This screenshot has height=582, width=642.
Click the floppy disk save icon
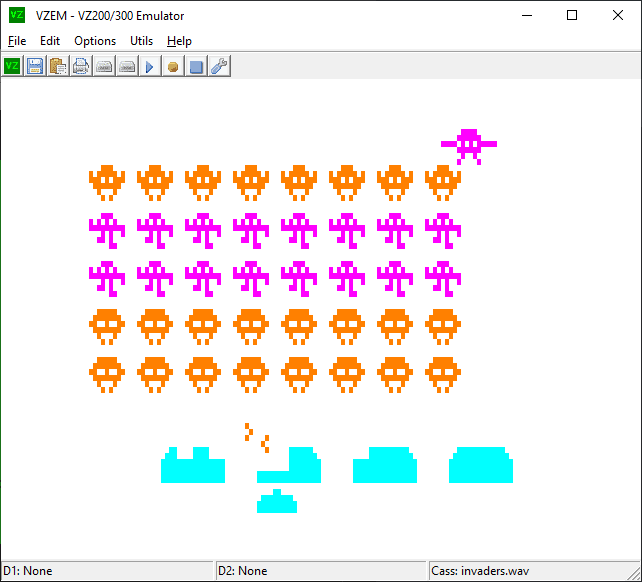pos(35,66)
